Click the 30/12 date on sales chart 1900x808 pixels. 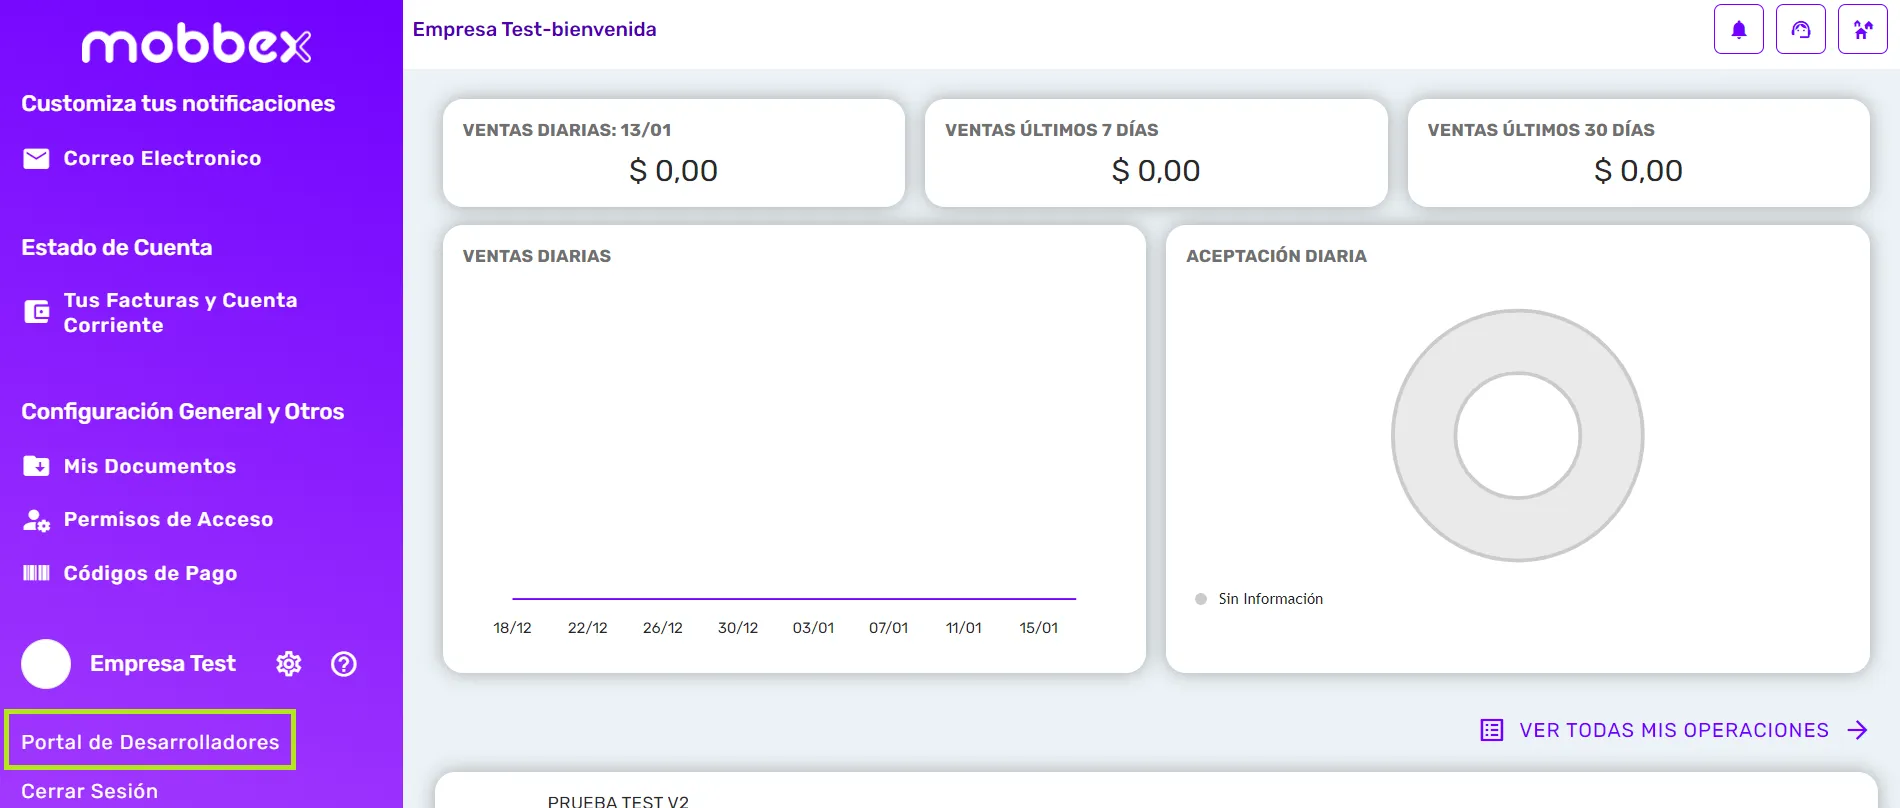[738, 628]
